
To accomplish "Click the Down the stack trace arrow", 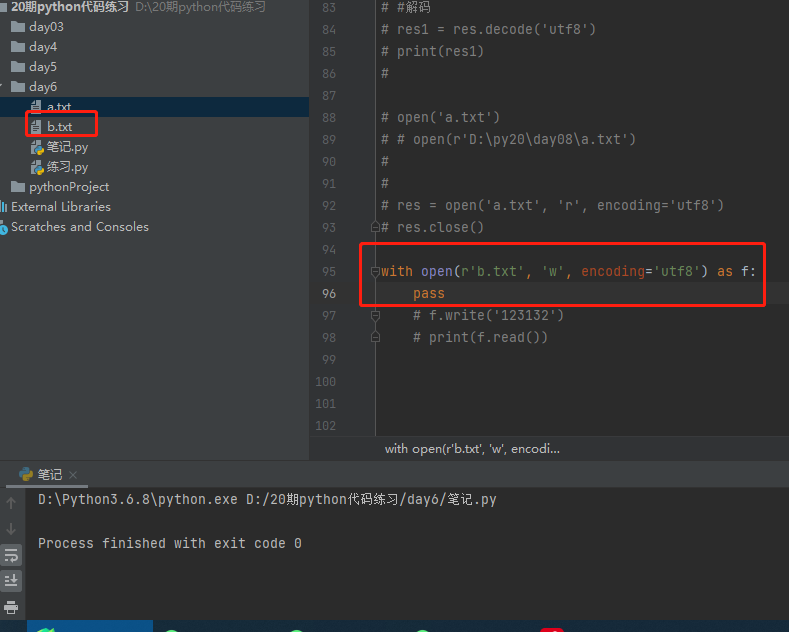I will 11,529.
